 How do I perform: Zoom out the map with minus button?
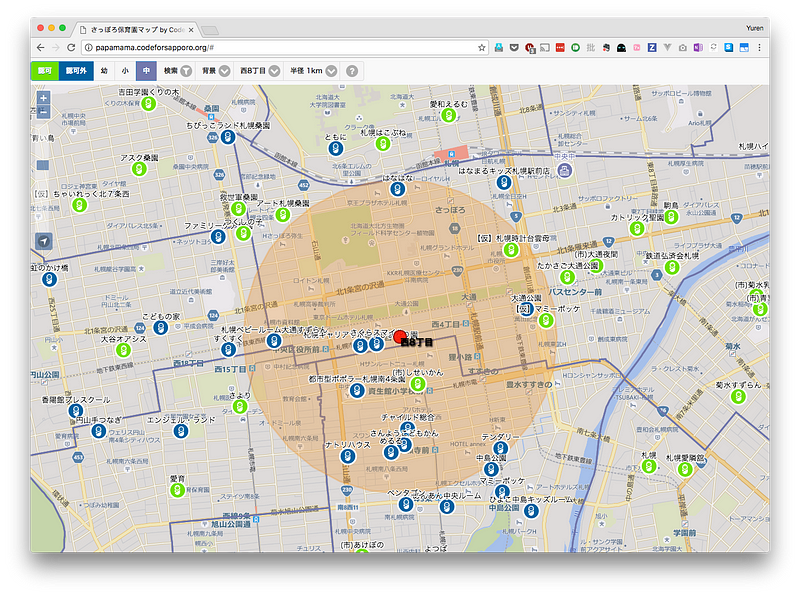[43, 113]
